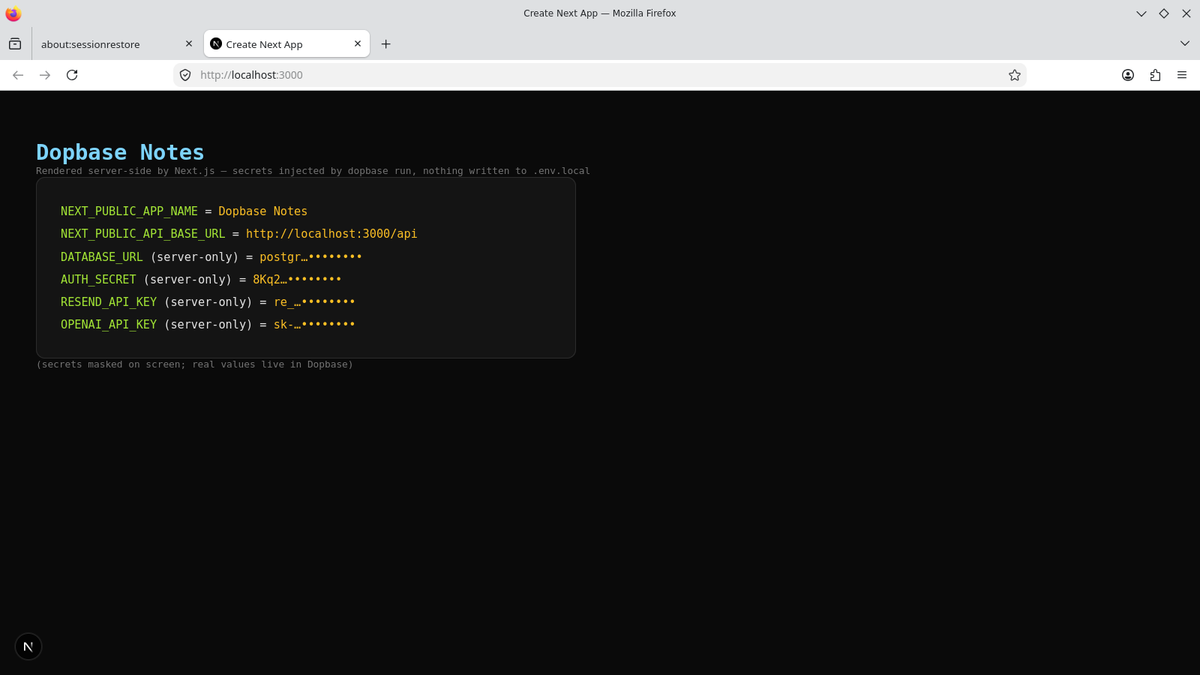Click the NEXT_PUBLIC_API_BASE_URL variable label
Viewport: 1200px width, 675px height.
tap(143, 234)
